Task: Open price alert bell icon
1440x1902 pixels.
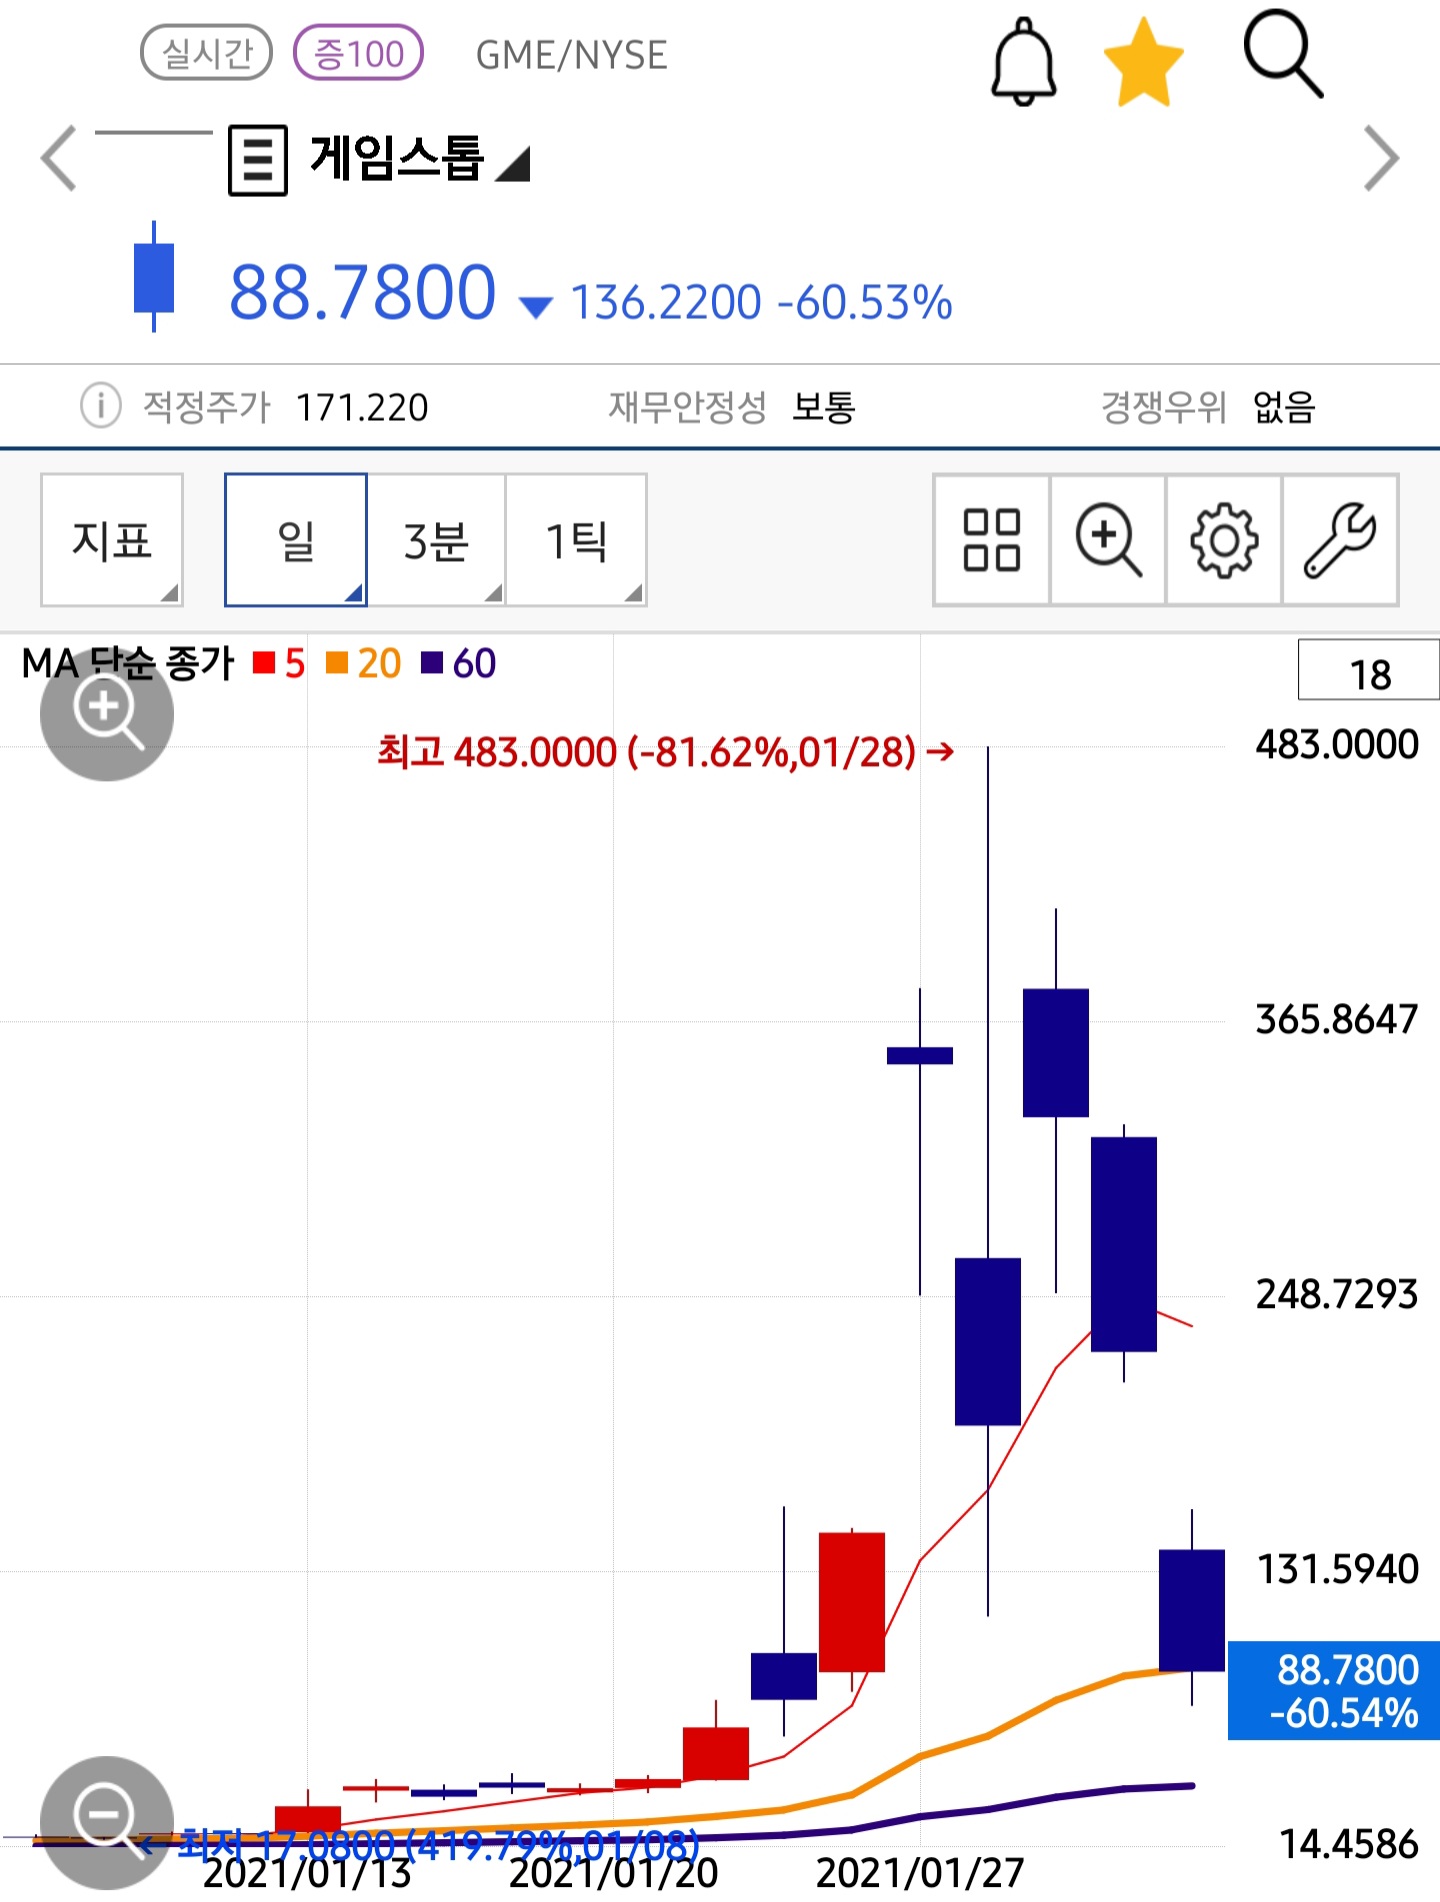Action: click(x=1023, y=61)
